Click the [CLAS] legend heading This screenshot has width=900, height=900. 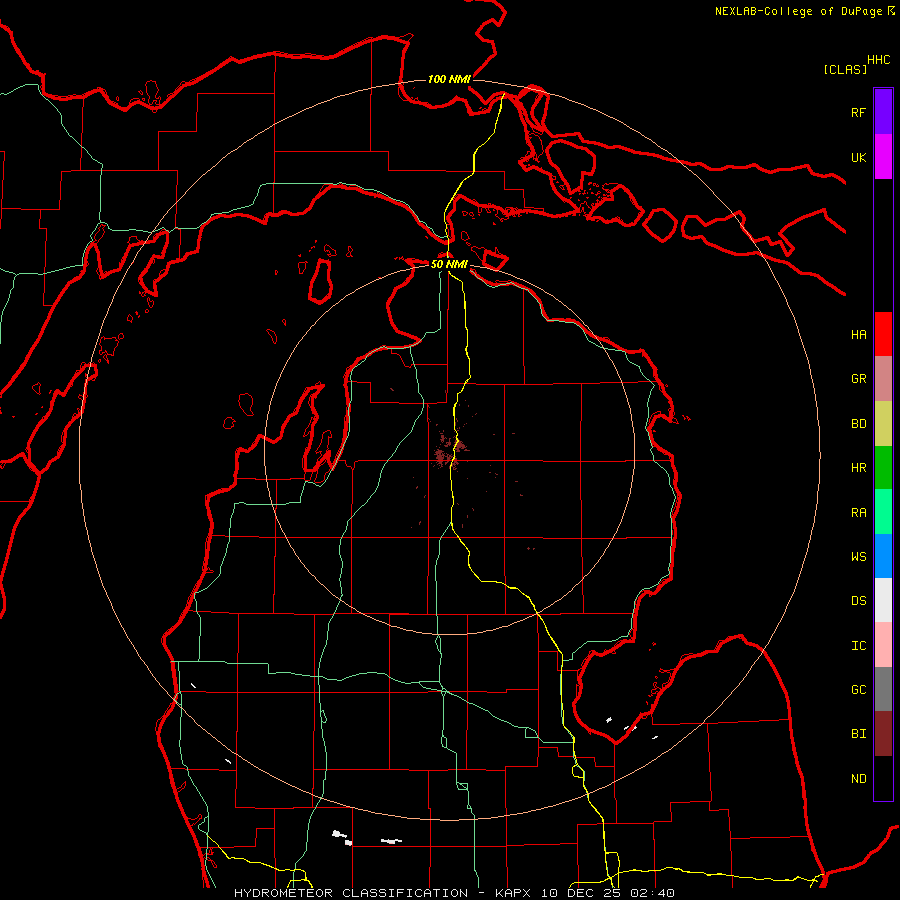click(x=845, y=69)
